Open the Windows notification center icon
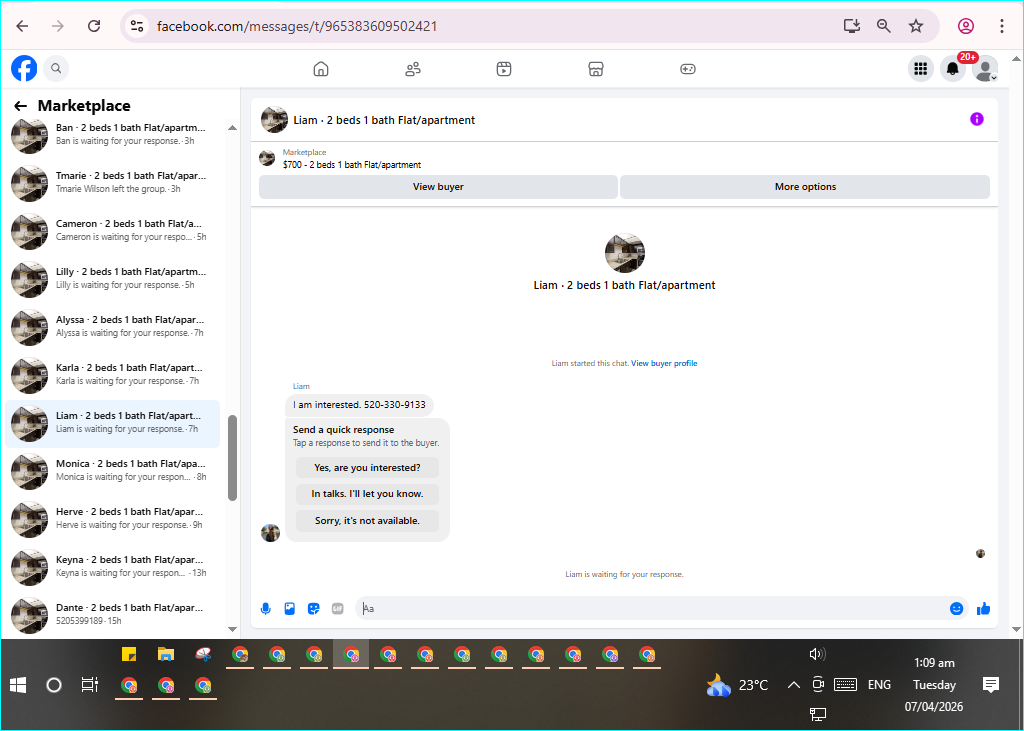This screenshot has width=1024, height=731. point(991,685)
